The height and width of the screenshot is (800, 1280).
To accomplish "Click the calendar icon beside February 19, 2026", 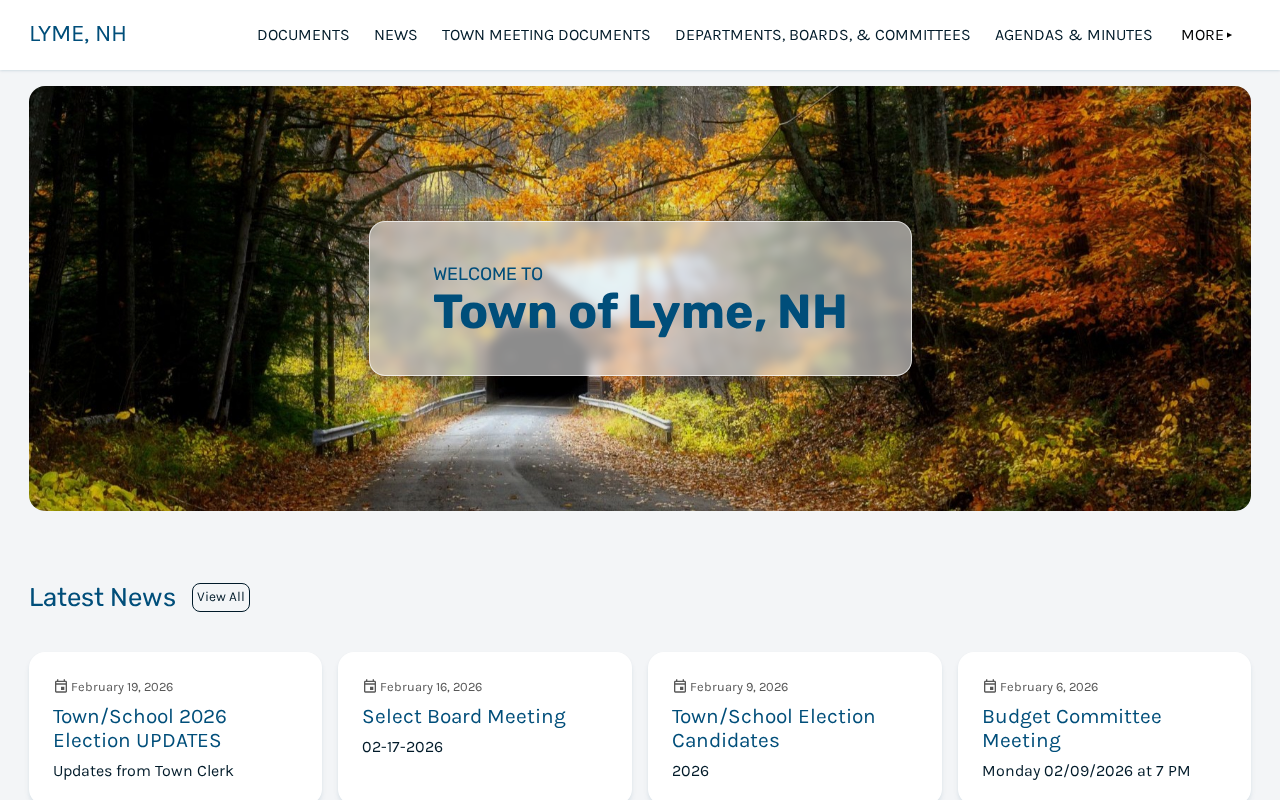I will point(61,686).
